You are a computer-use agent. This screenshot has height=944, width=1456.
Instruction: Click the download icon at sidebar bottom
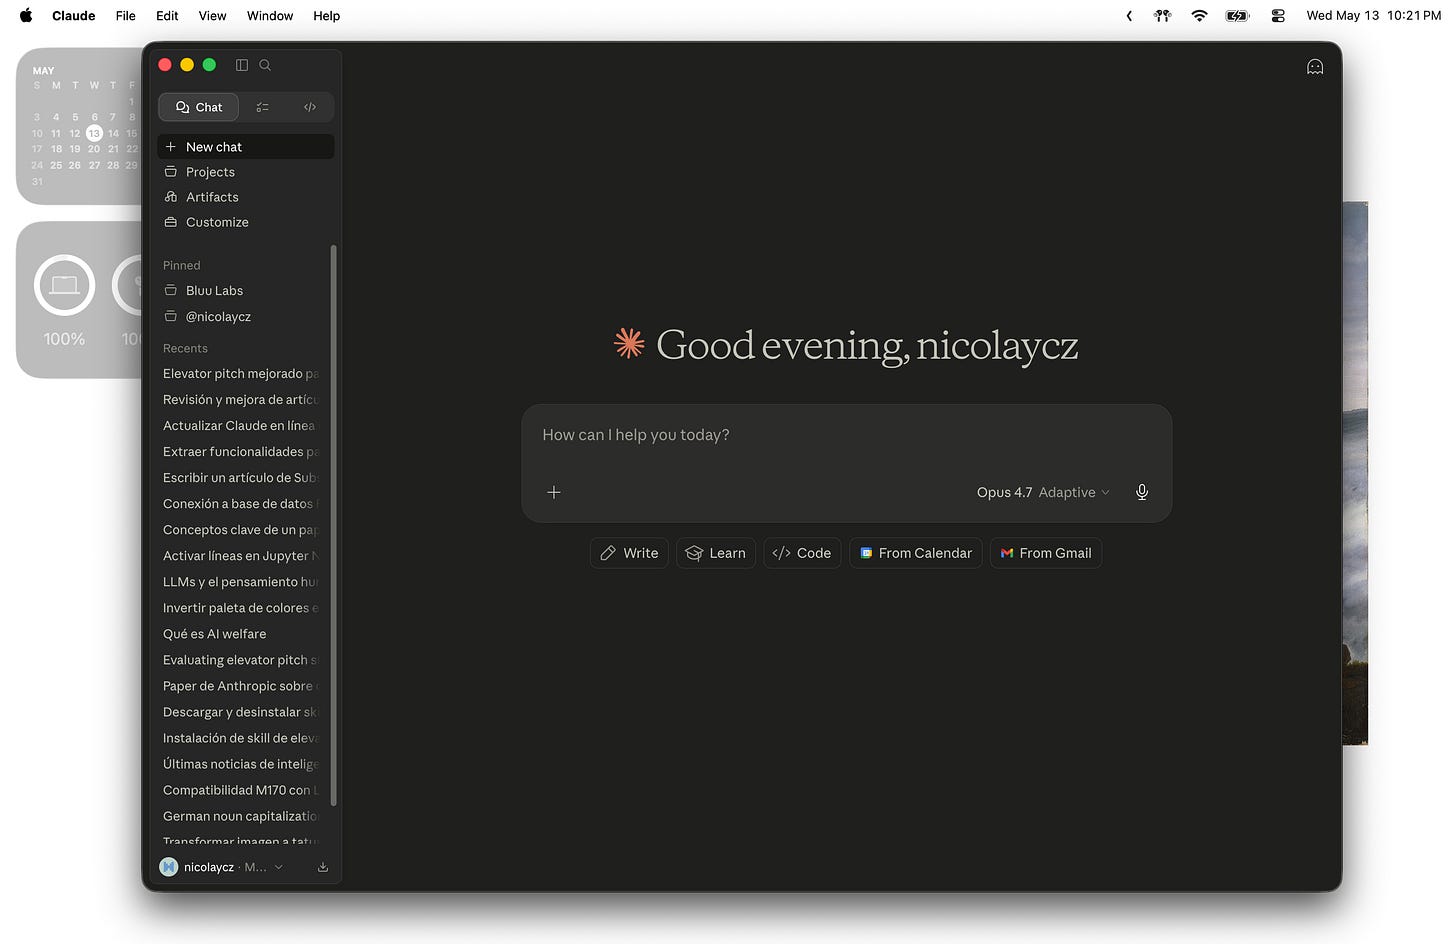(x=323, y=867)
